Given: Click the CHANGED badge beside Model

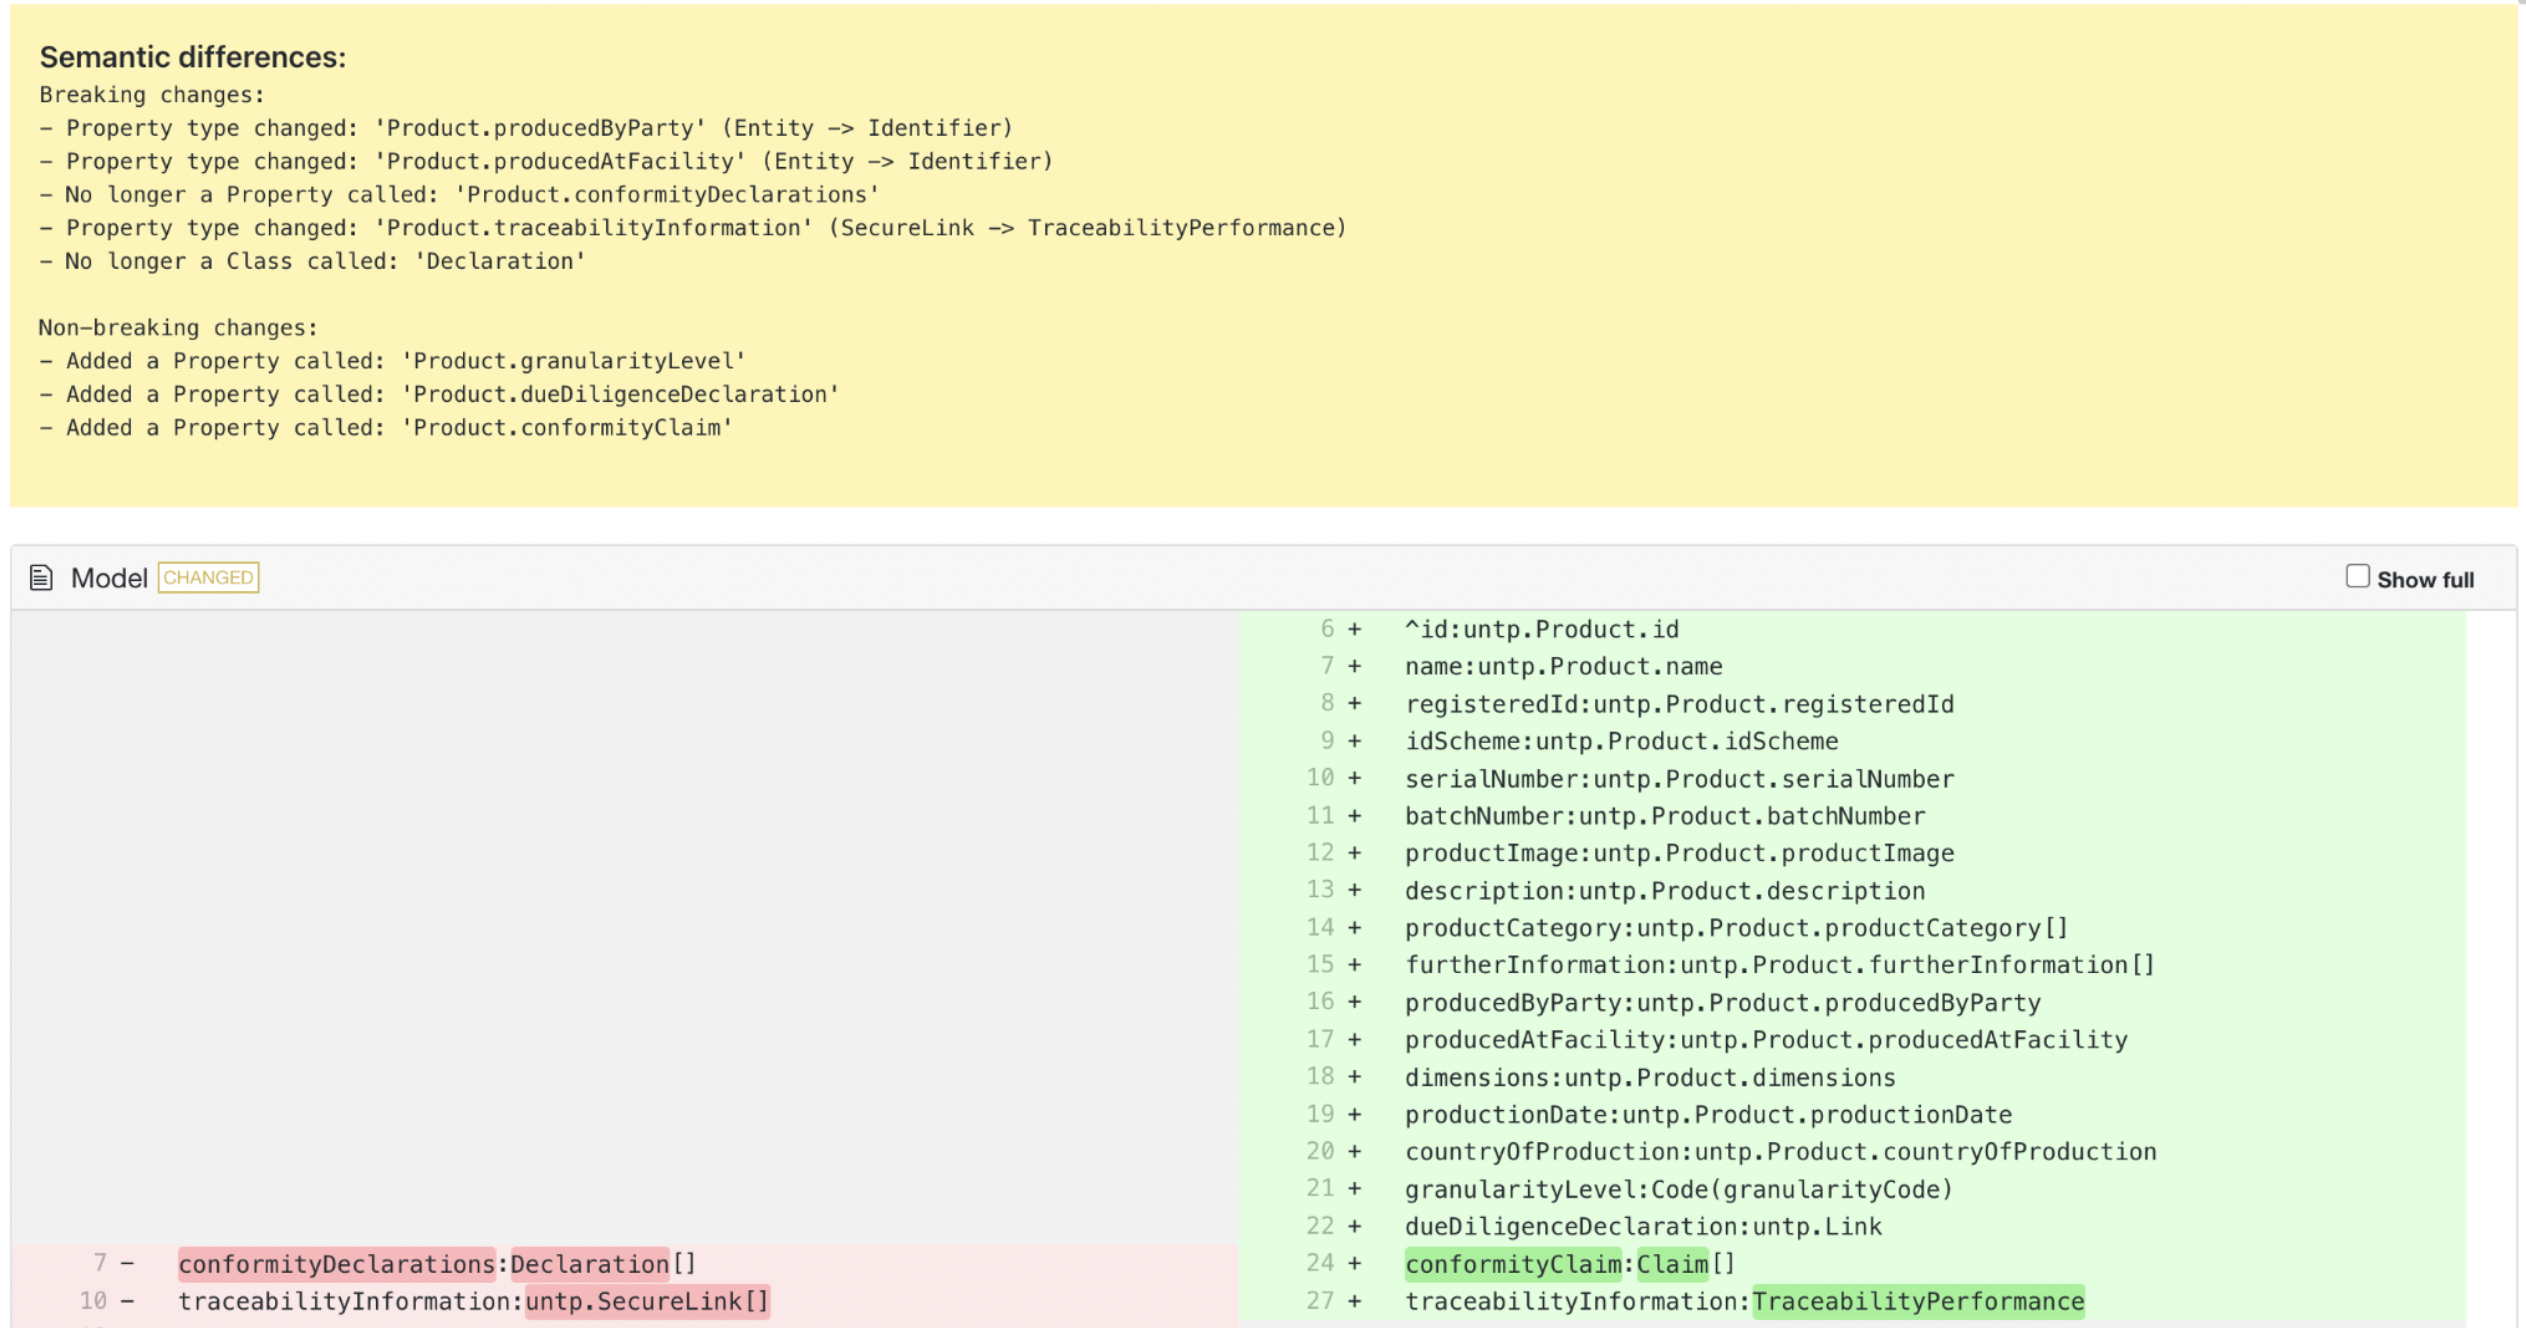Looking at the screenshot, I should coord(208,578).
